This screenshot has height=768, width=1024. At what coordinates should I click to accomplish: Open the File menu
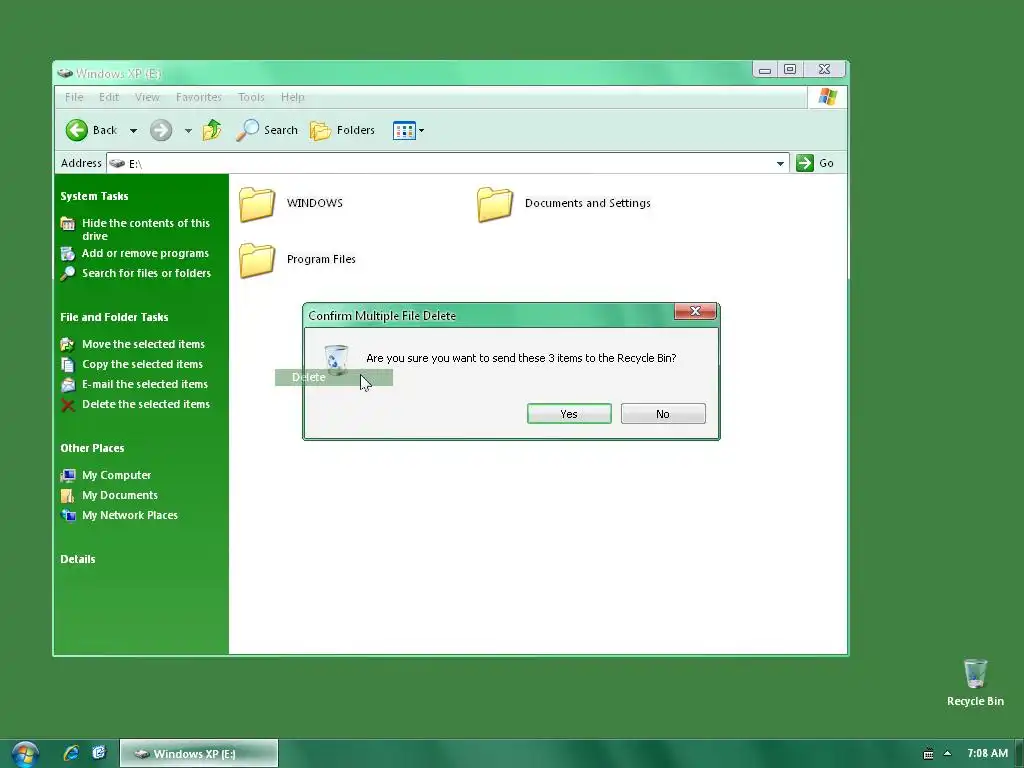74,97
